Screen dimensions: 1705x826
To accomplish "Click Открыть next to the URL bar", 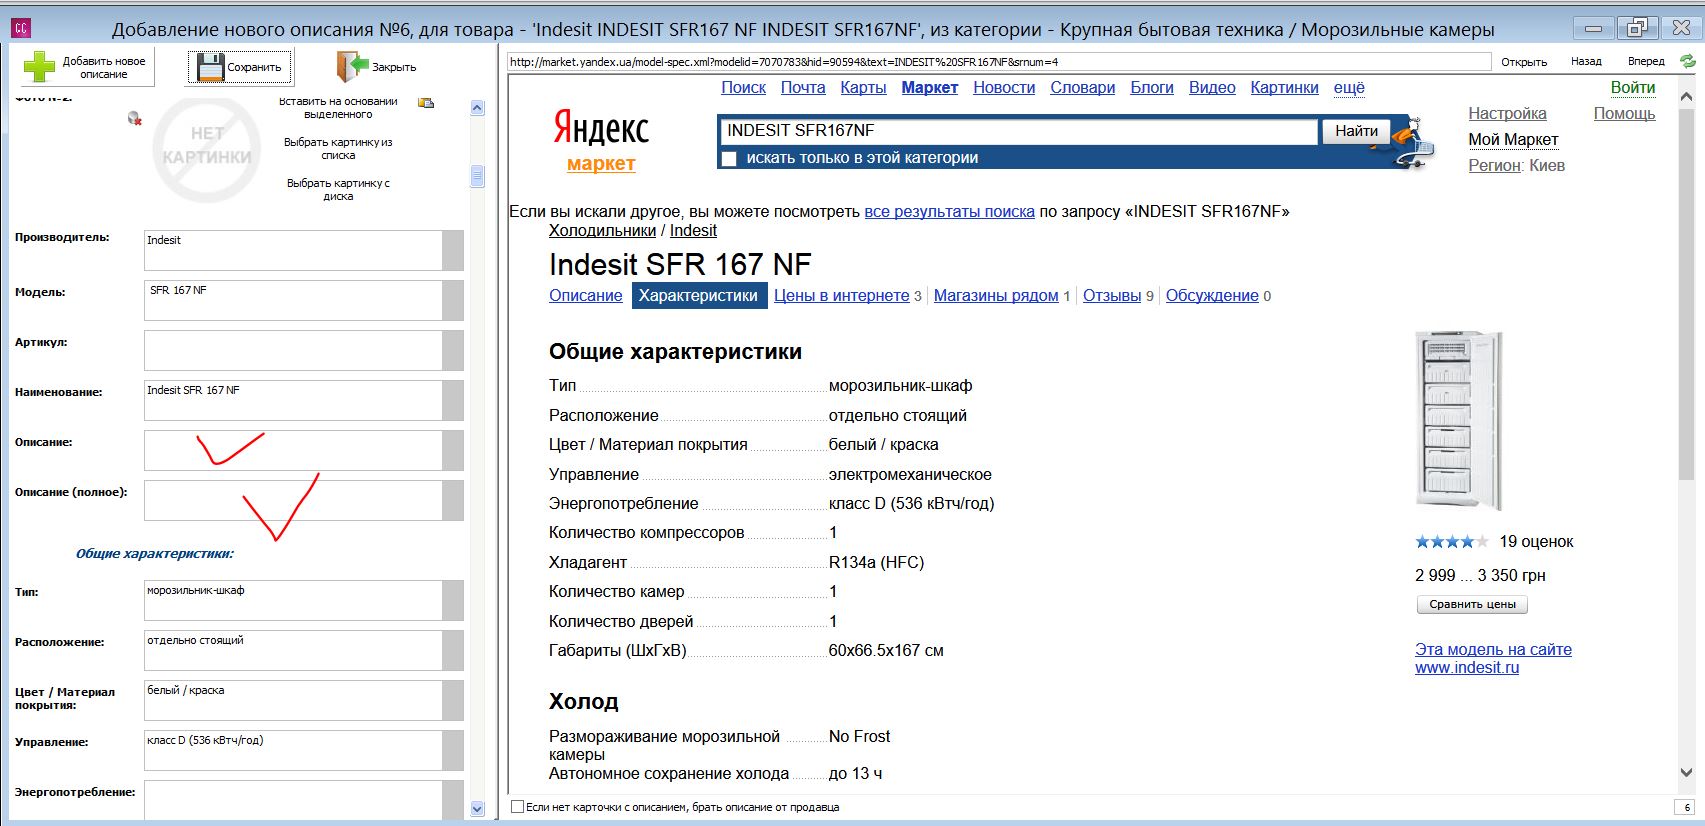I will point(1524,62).
